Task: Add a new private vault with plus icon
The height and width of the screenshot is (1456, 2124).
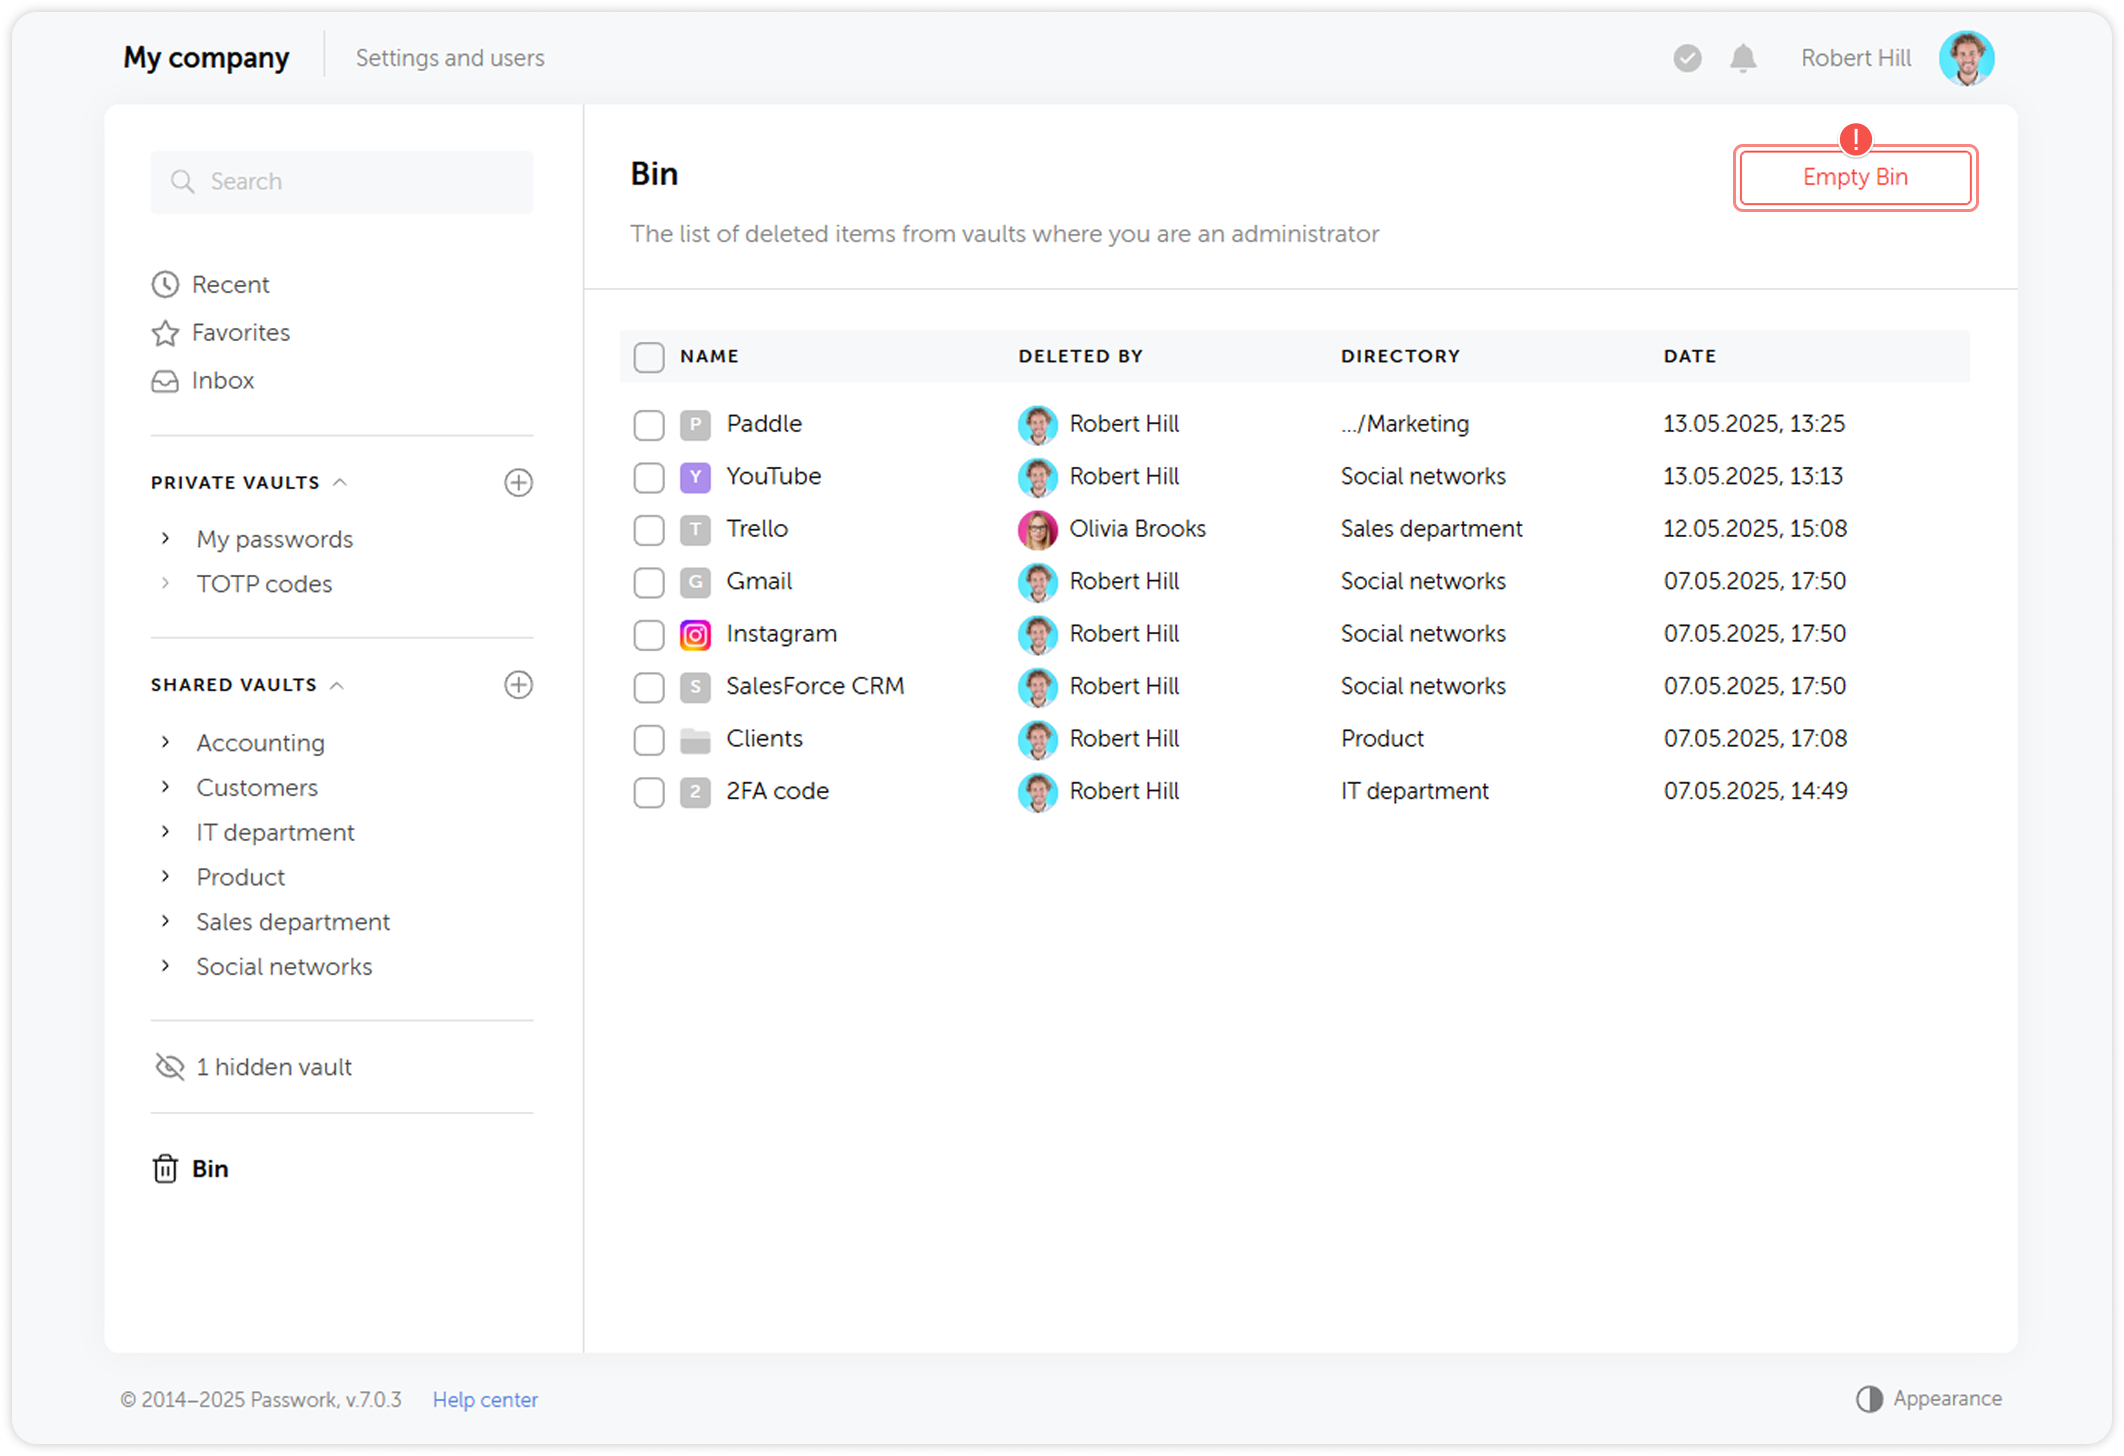Action: (x=518, y=483)
